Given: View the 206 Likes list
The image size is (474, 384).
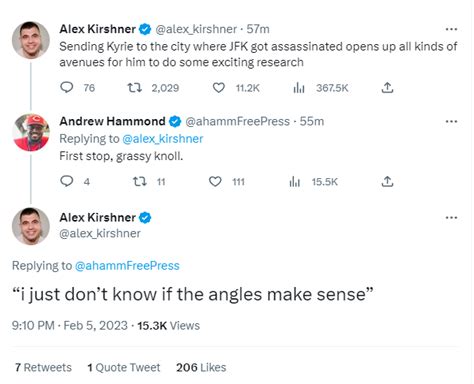Looking at the screenshot, I should coord(201,367).
